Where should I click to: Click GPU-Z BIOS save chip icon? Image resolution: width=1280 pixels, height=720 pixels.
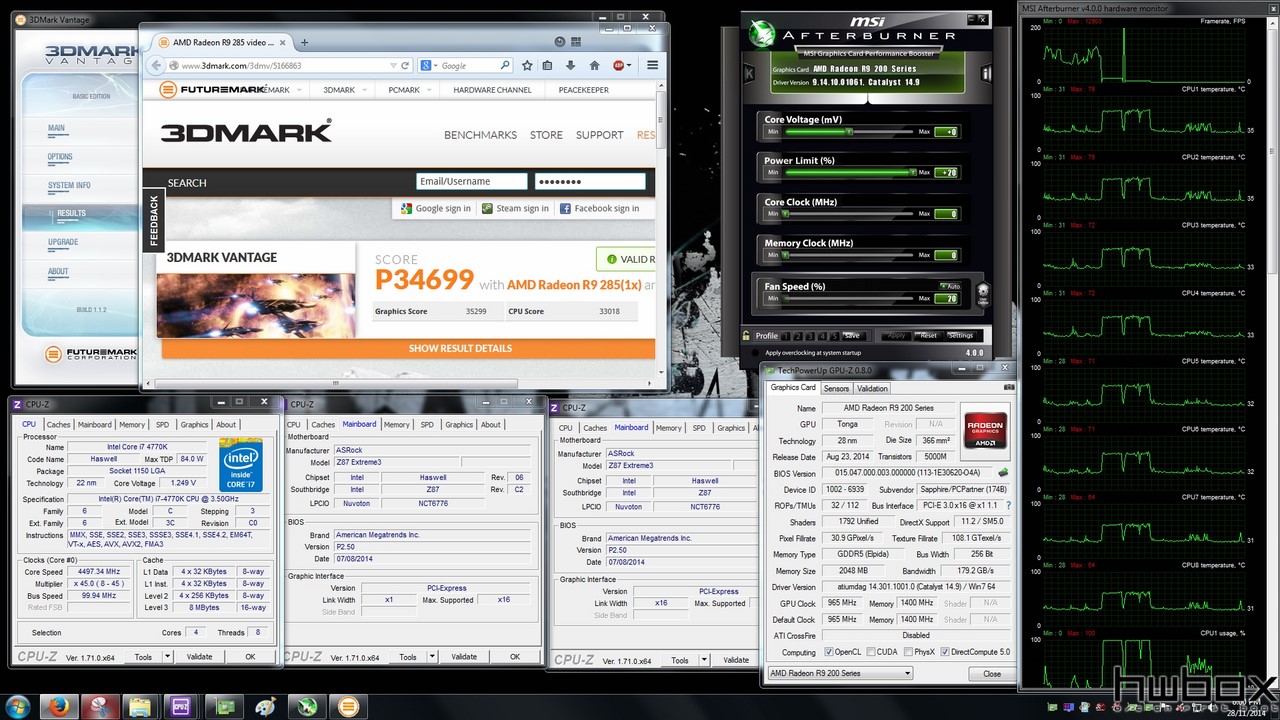coord(1003,472)
